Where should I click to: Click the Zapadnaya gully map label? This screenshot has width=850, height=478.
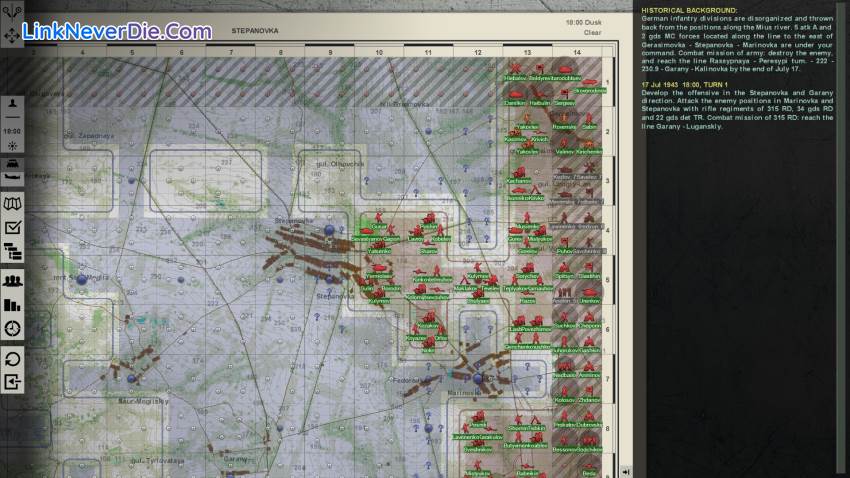coord(89,135)
